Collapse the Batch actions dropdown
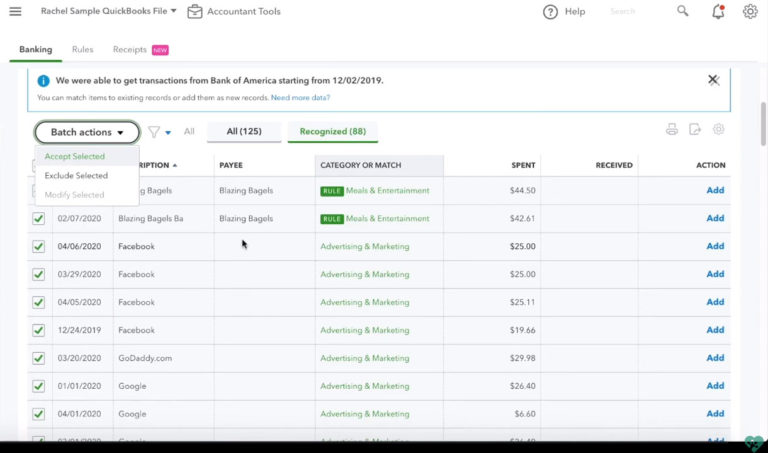Viewport: 768px width, 453px height. click(87, 132)
